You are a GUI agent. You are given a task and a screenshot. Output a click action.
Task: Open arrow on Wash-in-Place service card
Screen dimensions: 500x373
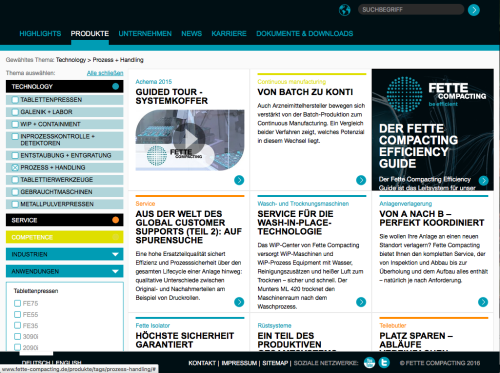point(361,302)
